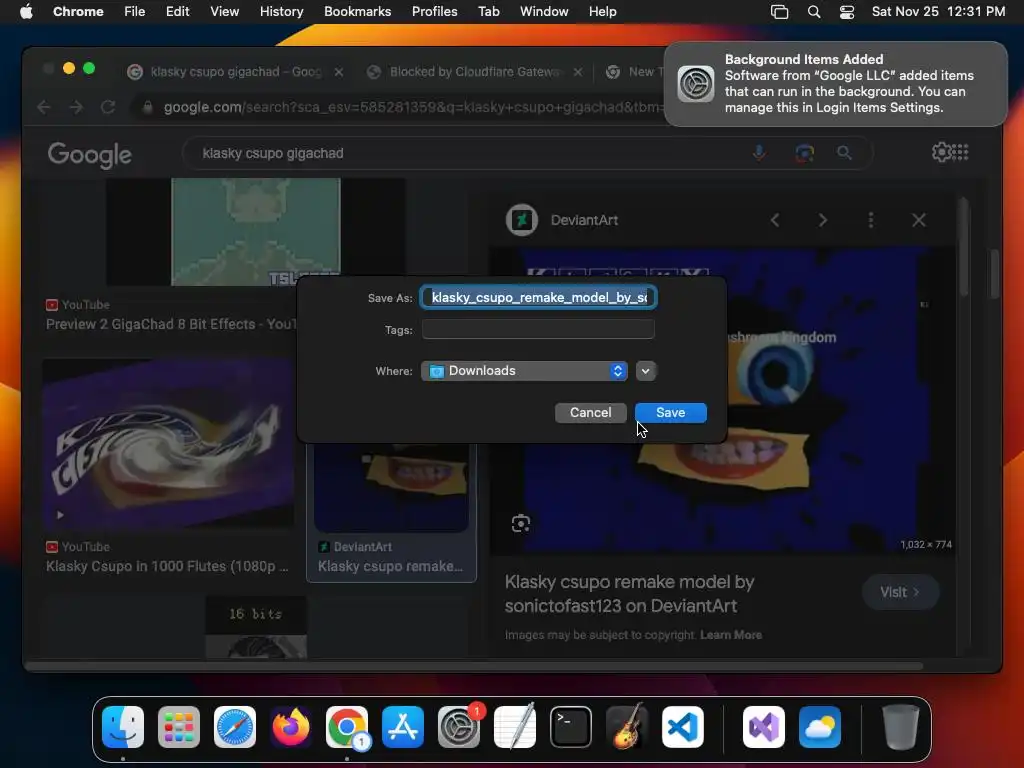Go to next image in preview panel
The image size is (1024, 768).
[823, 220]
